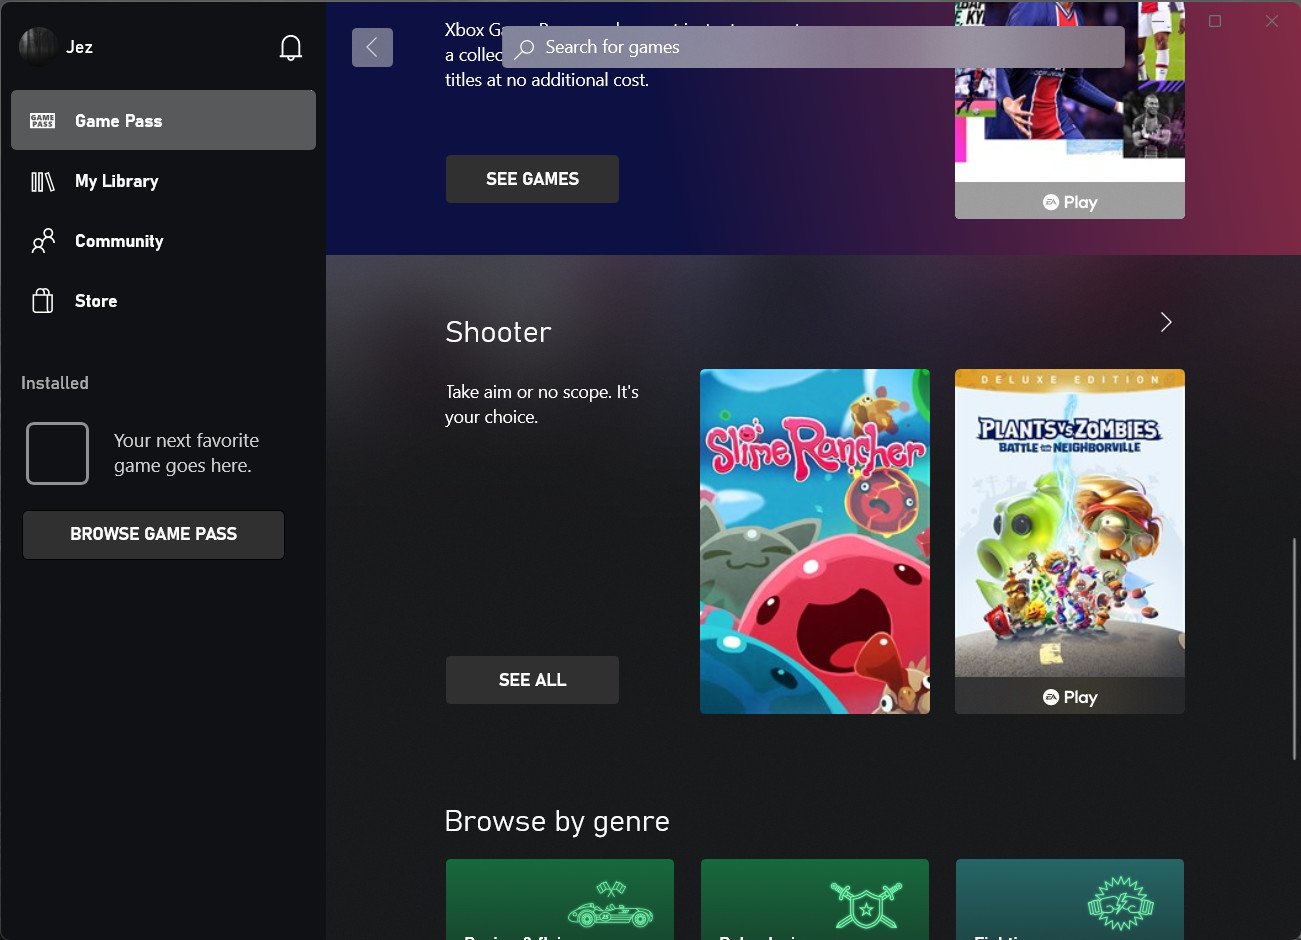Viewport: 1301px width, 940px height.
Task: Close the Xbox app window
Action: pyautogui.click(x=1272, y=21)
